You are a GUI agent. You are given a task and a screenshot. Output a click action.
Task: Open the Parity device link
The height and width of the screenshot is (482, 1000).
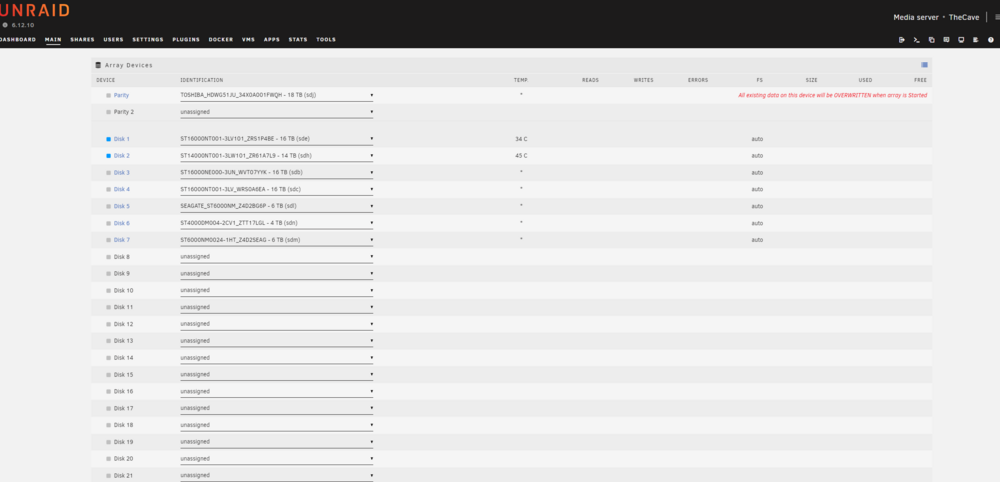(x=121, y=96)
